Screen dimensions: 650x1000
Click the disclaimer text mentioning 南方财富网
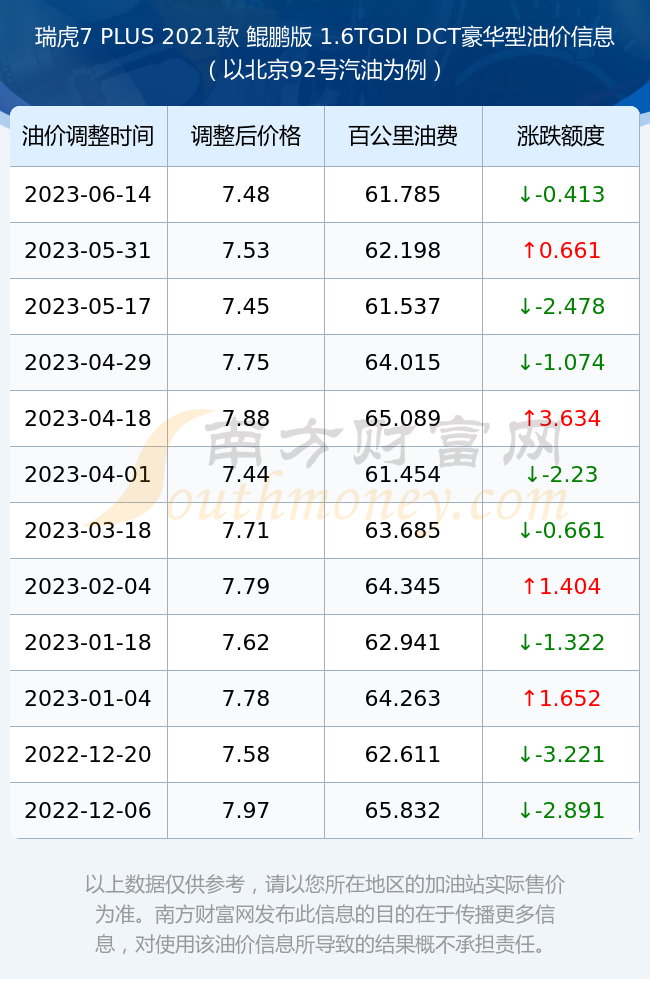[325, 914]
